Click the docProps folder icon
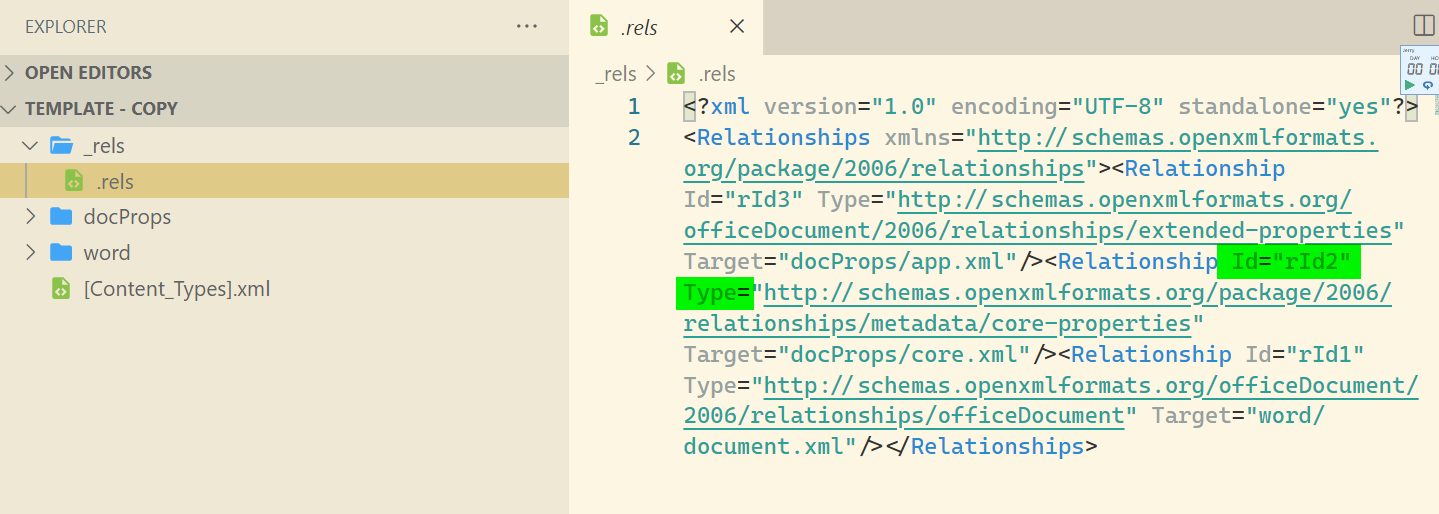The image size is (1439, 514). (61, 217)
